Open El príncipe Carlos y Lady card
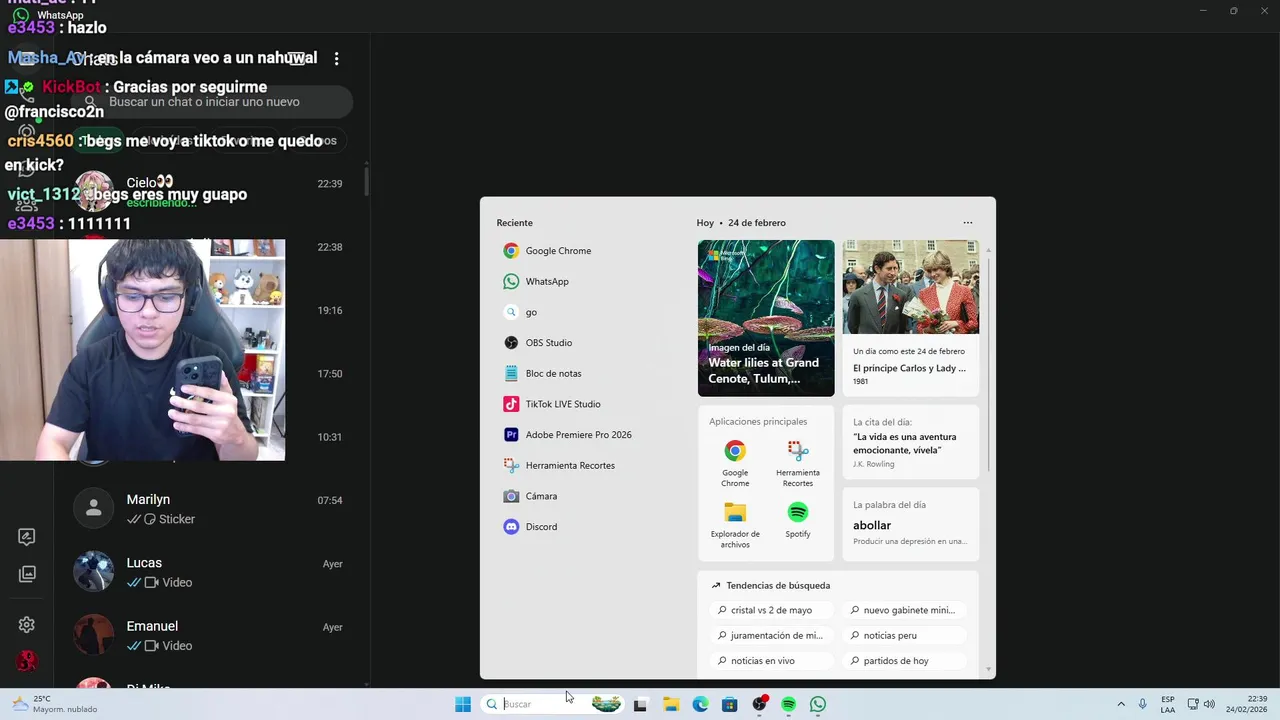Viewport: 1280px width, 720px height. 911,318
